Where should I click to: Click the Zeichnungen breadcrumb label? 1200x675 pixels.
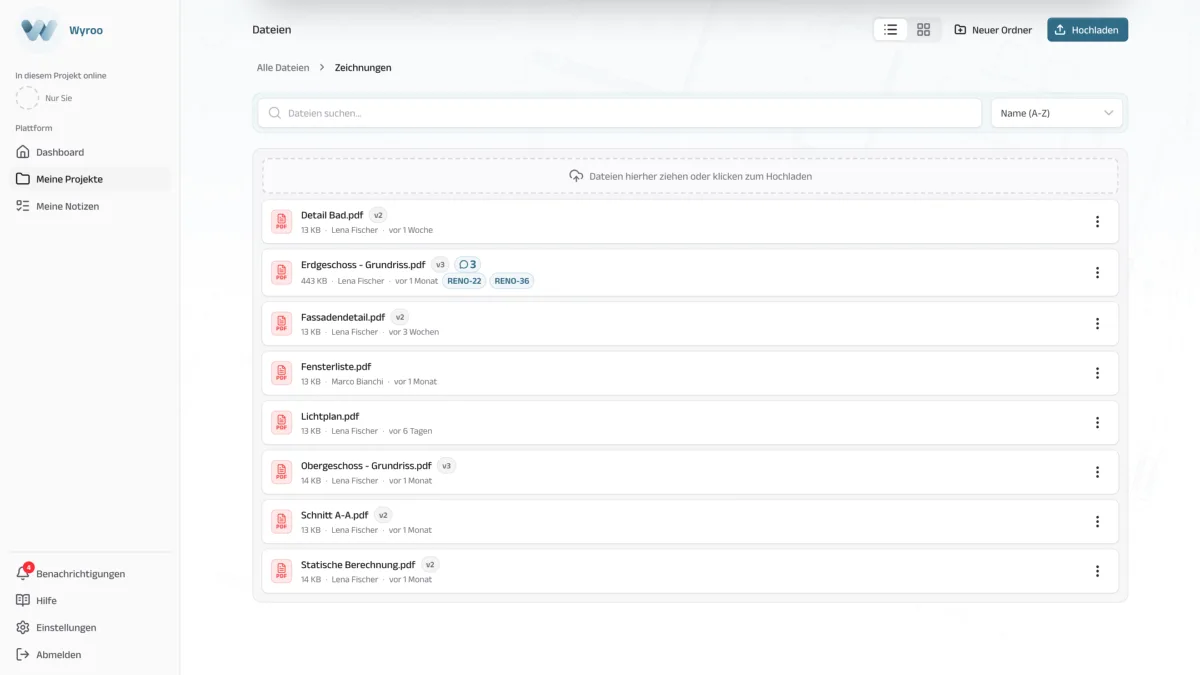[x=363, y=68]
